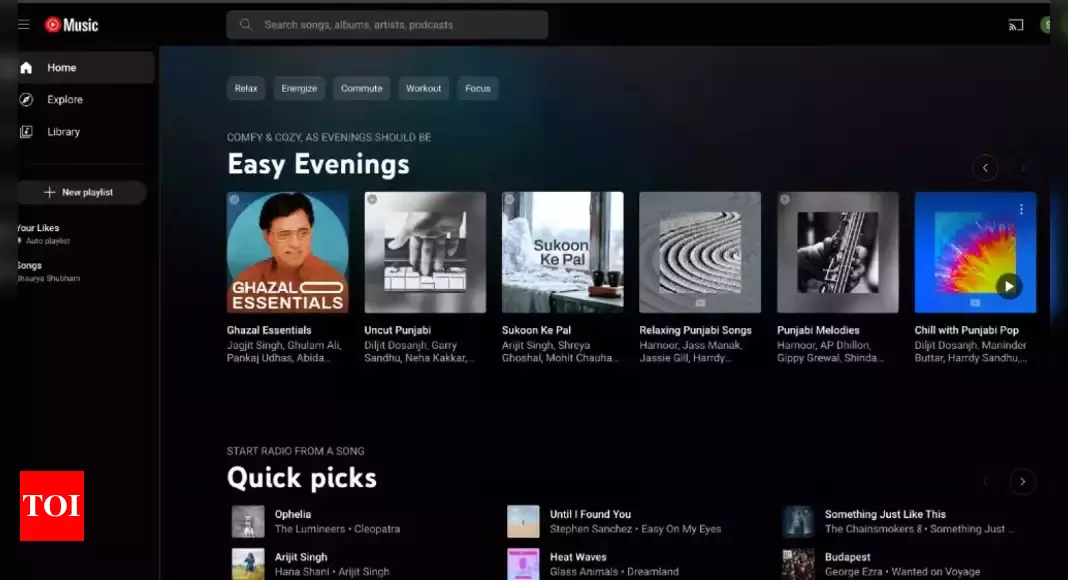
Task: Open the navigation menu hamburger icon
Action: click(23, 24)
